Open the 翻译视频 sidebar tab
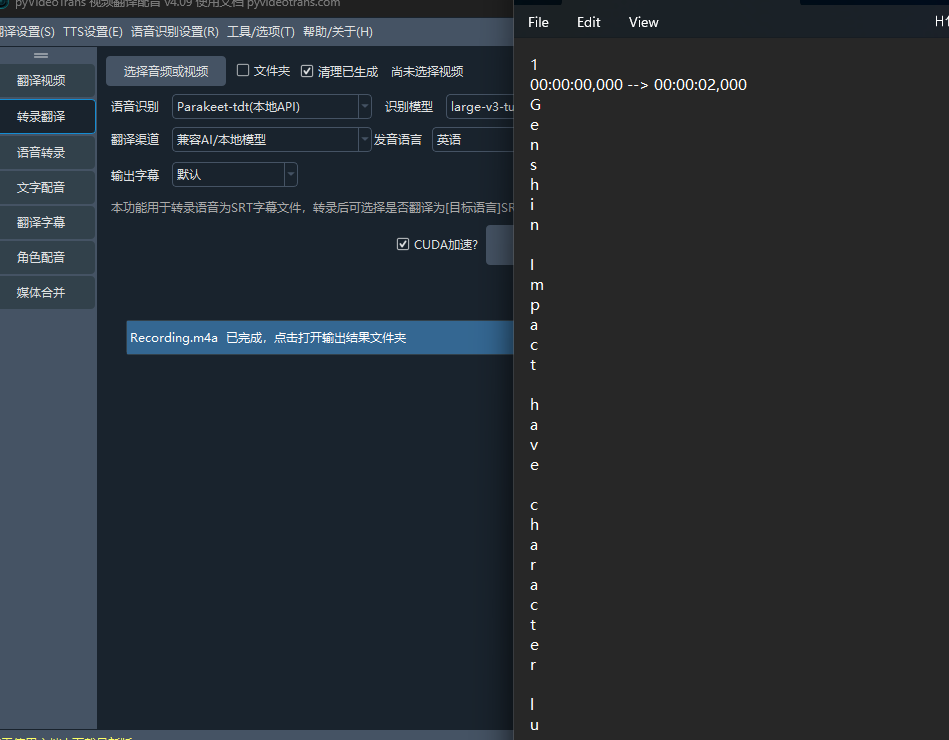 click(47, 80)
